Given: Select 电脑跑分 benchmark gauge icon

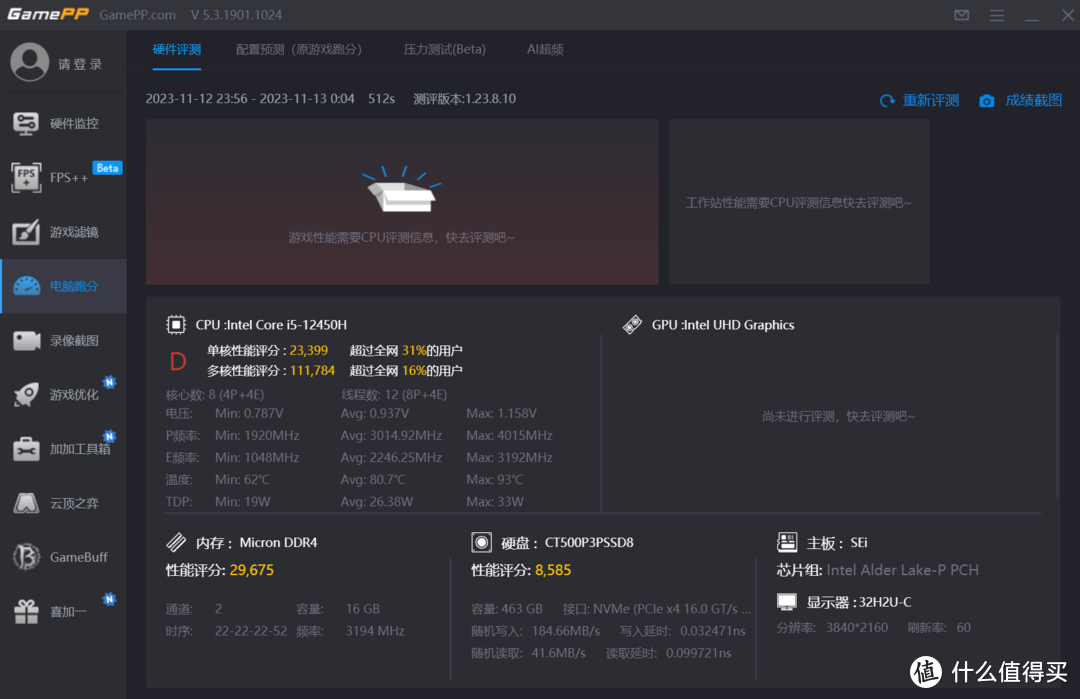Looking at the screenshot, I should point(27,286).
